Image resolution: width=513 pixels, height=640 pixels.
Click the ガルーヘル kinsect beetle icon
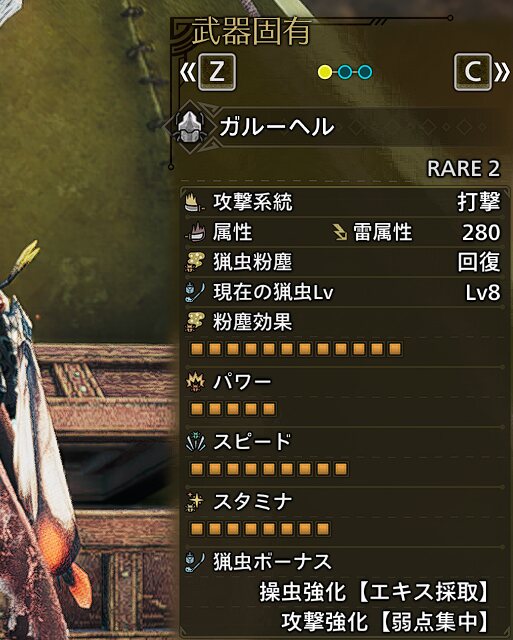[189, 127]
